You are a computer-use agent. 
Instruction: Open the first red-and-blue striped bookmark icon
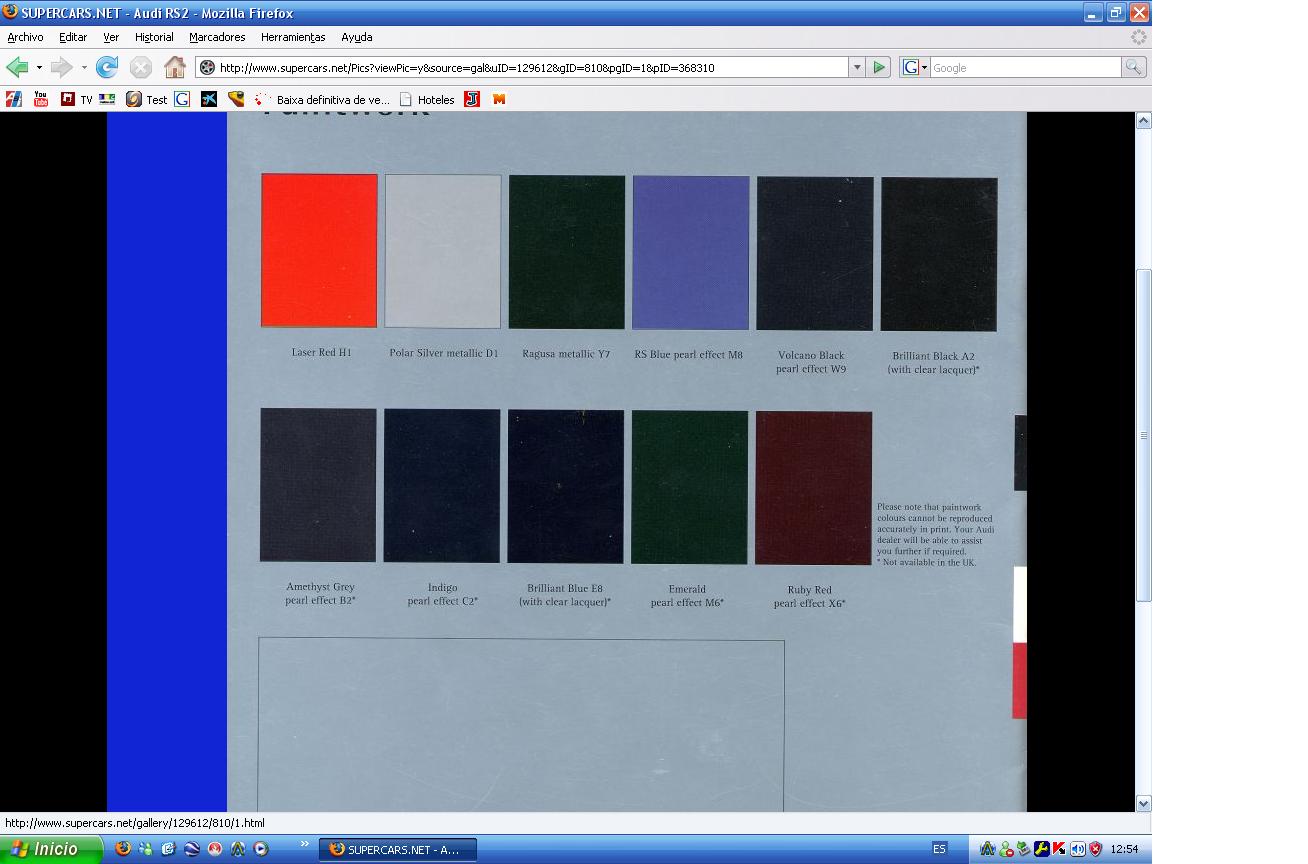click(x=14, y=99)
